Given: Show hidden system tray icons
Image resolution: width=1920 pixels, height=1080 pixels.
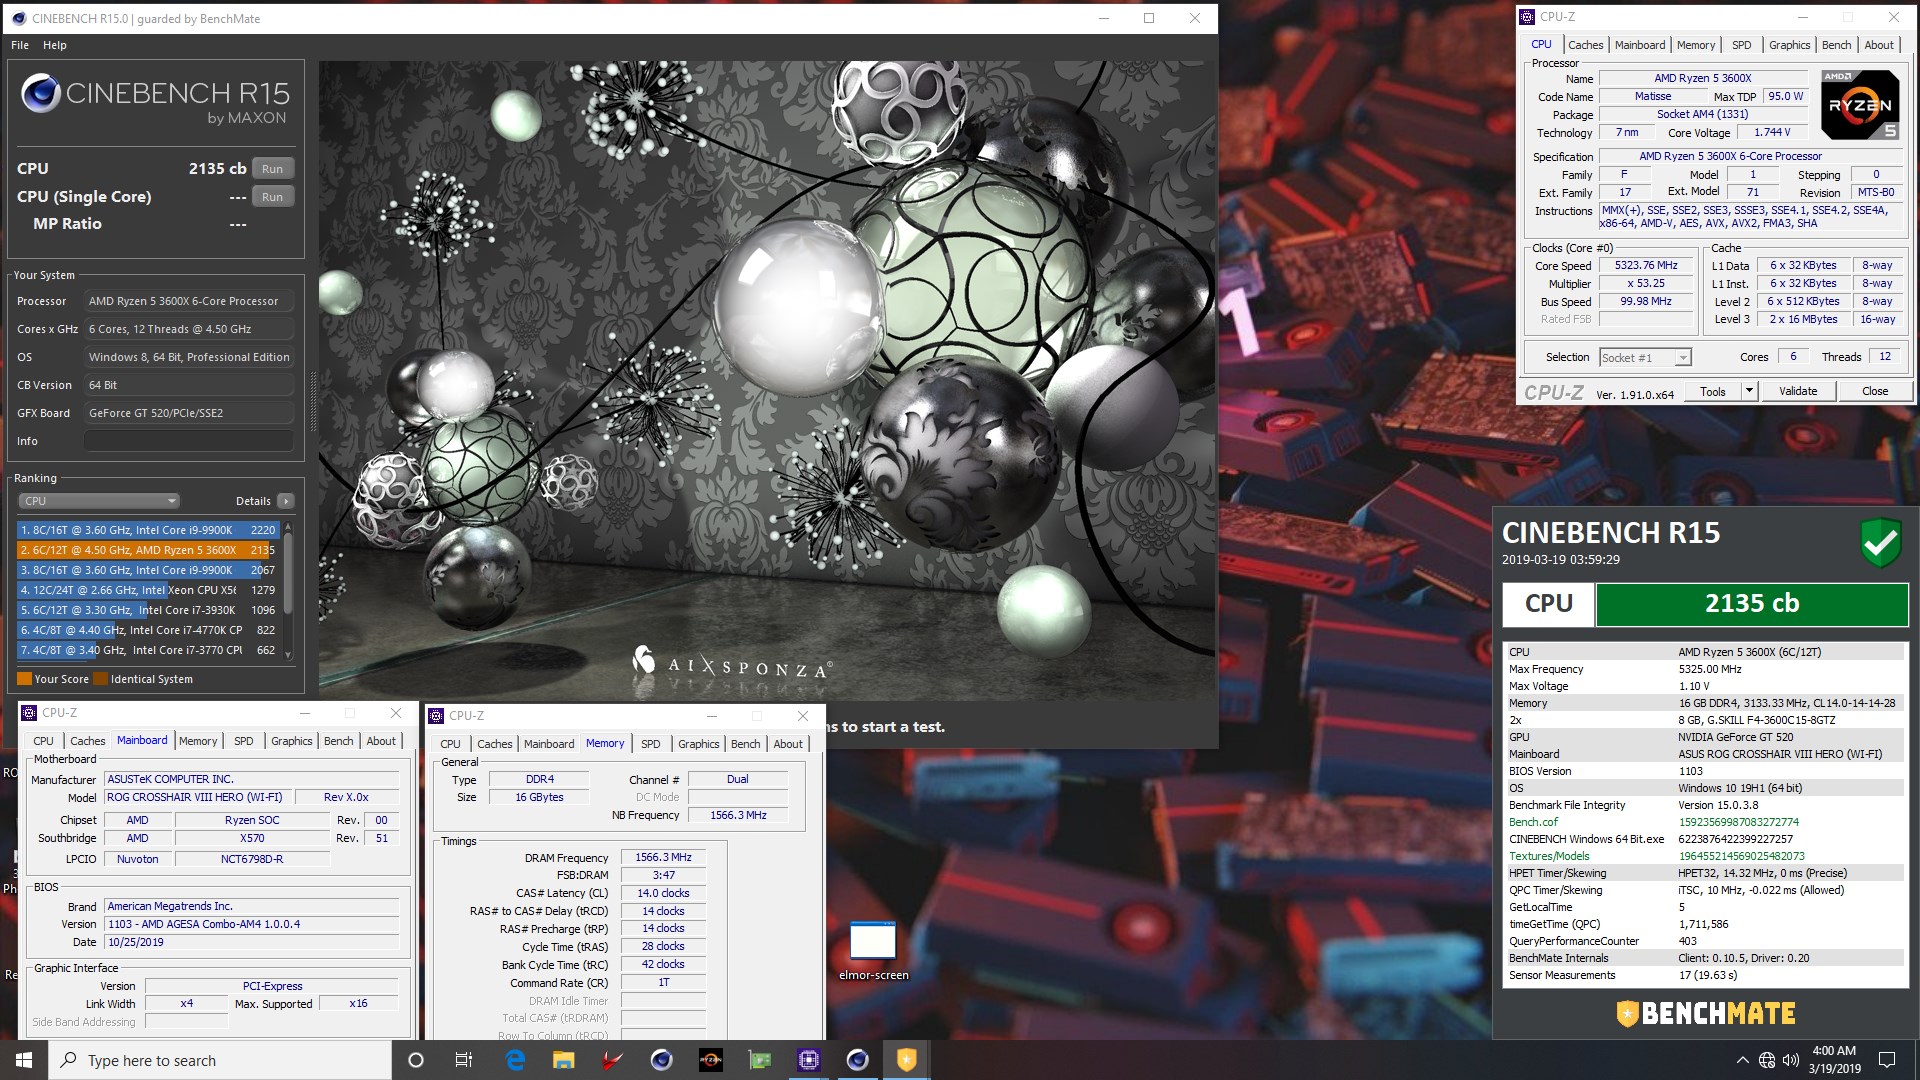Looking at the screenshot, I should pos(1742,1060).
